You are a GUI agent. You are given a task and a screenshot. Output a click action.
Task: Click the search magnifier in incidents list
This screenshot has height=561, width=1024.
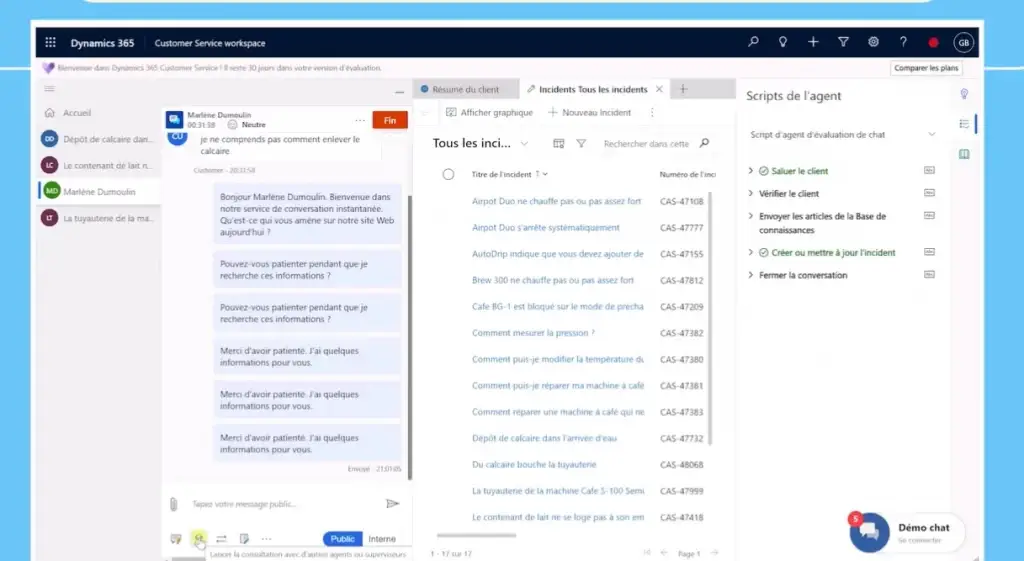click(704, 143)
